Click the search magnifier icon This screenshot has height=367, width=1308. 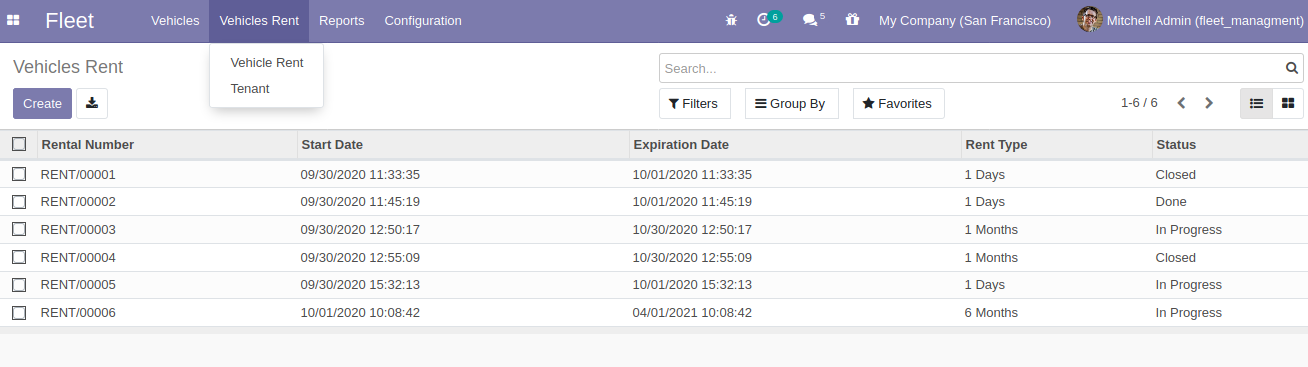pyautogui.click(x=1292, y=68)
